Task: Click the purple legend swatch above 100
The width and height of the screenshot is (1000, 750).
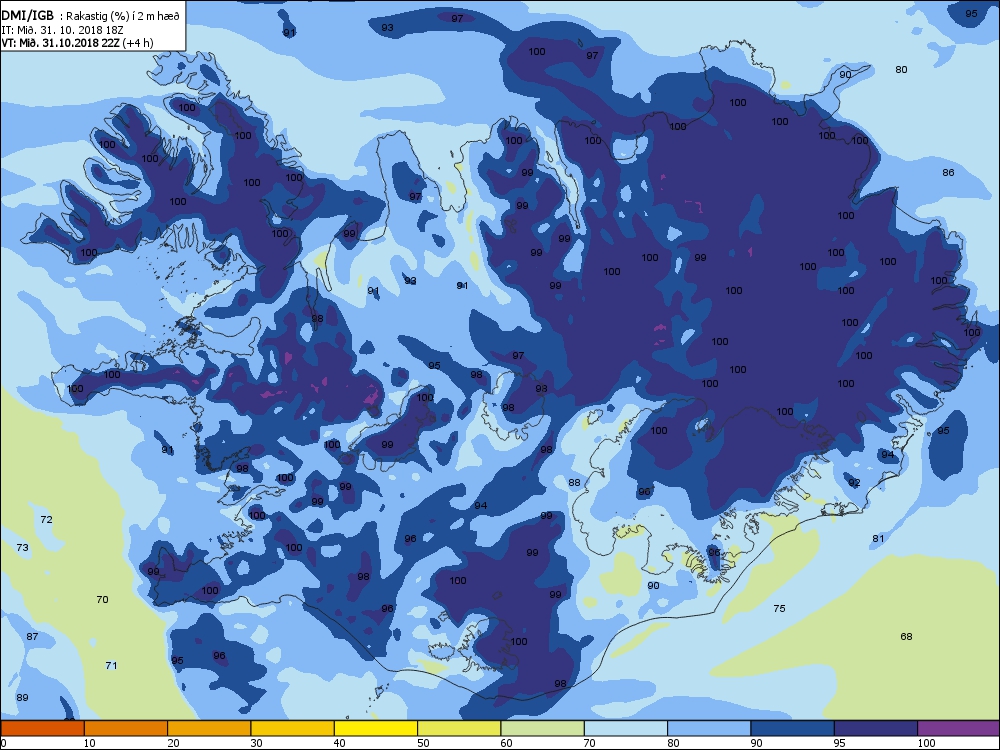Action: [959, 728]
